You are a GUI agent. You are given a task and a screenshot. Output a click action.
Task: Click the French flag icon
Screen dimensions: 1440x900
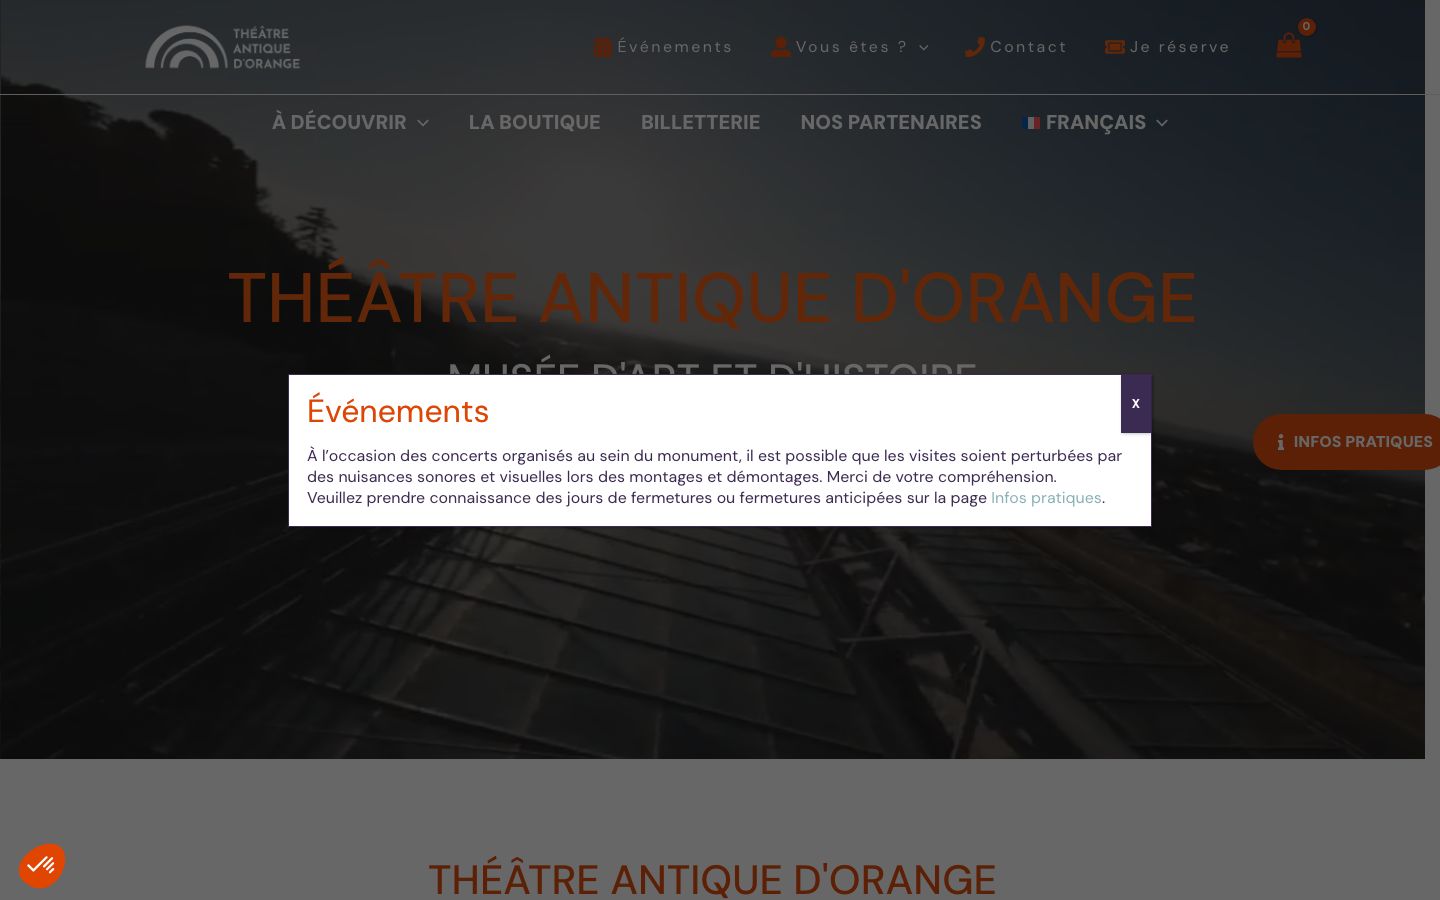1032,123
